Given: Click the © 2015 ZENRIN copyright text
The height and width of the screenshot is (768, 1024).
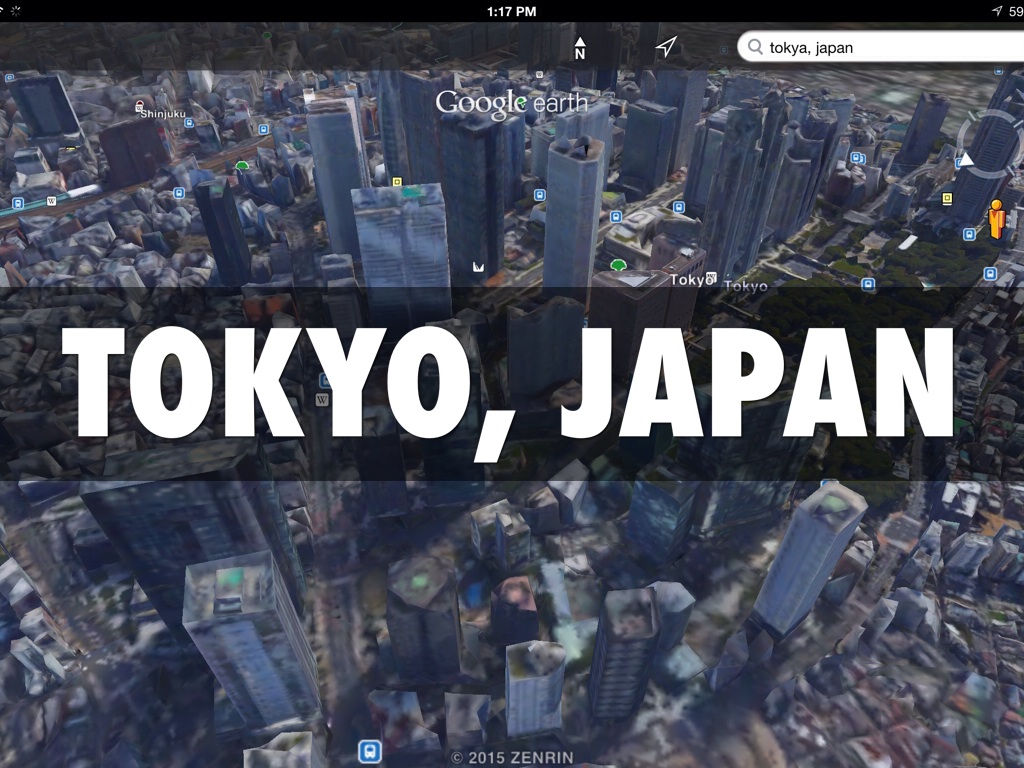Looking at the screenshot, I should click(x=511, y=758).
